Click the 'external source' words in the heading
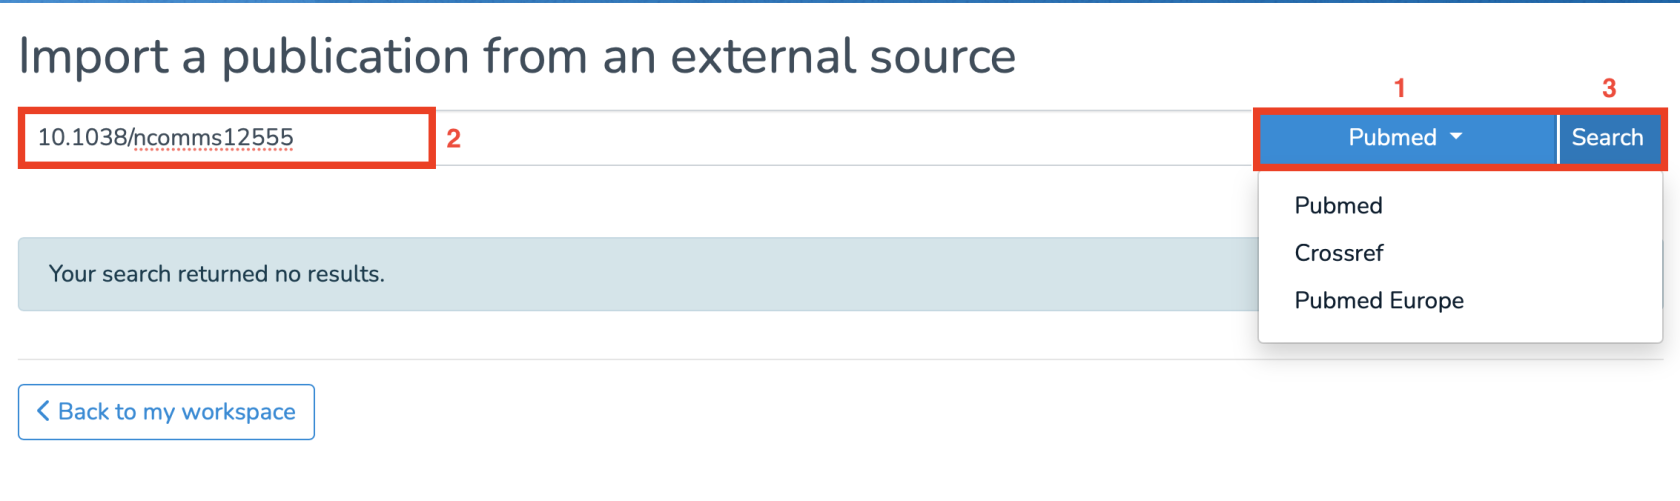The width and height of the screenshot is (1680, 501). coord(842,56)
